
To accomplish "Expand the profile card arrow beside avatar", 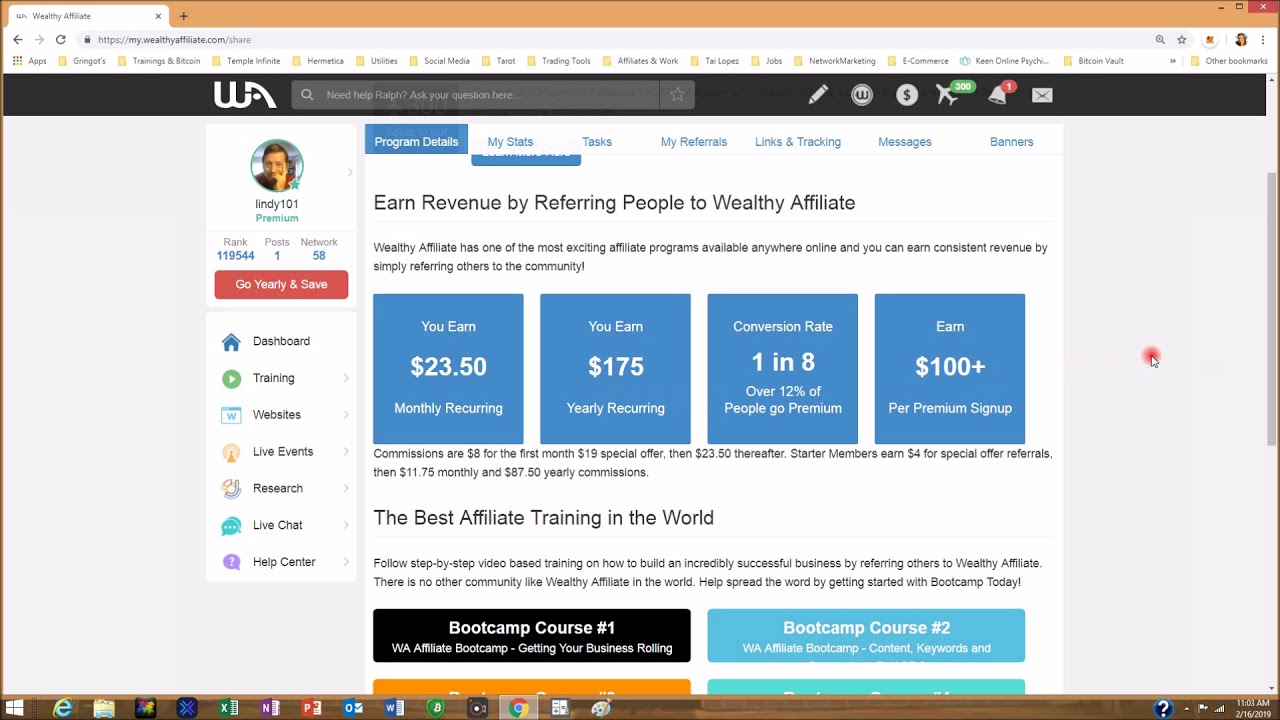I will (349, 173).
